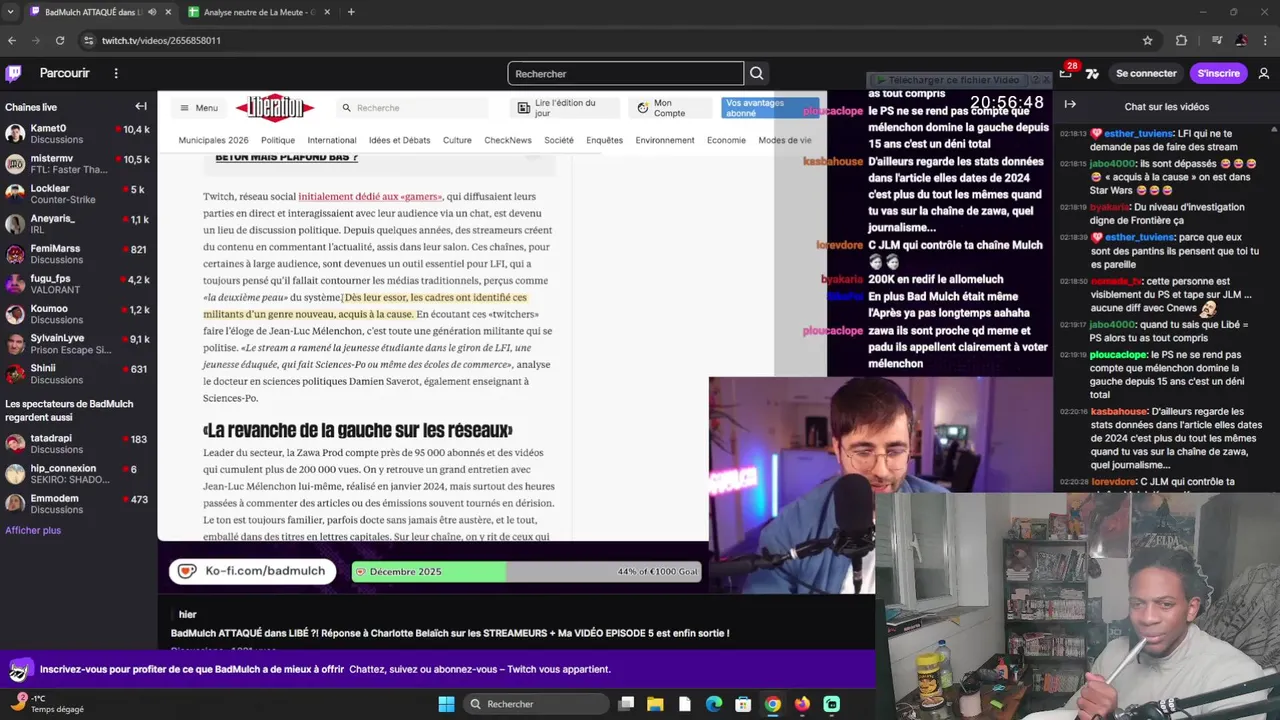Click the Windows taskbar Rechercher search box
Image resolution: width=1280 pixels, height=720 pixels.
click(538, 704)
